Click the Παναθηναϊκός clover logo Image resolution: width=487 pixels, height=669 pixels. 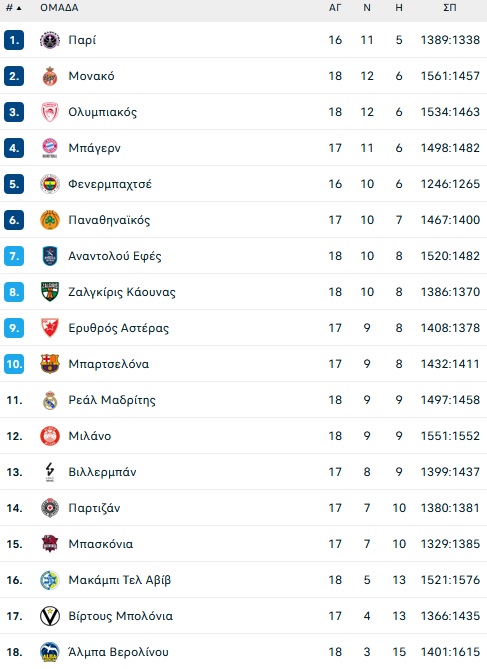pyautogui.click(x=50, y=220)
